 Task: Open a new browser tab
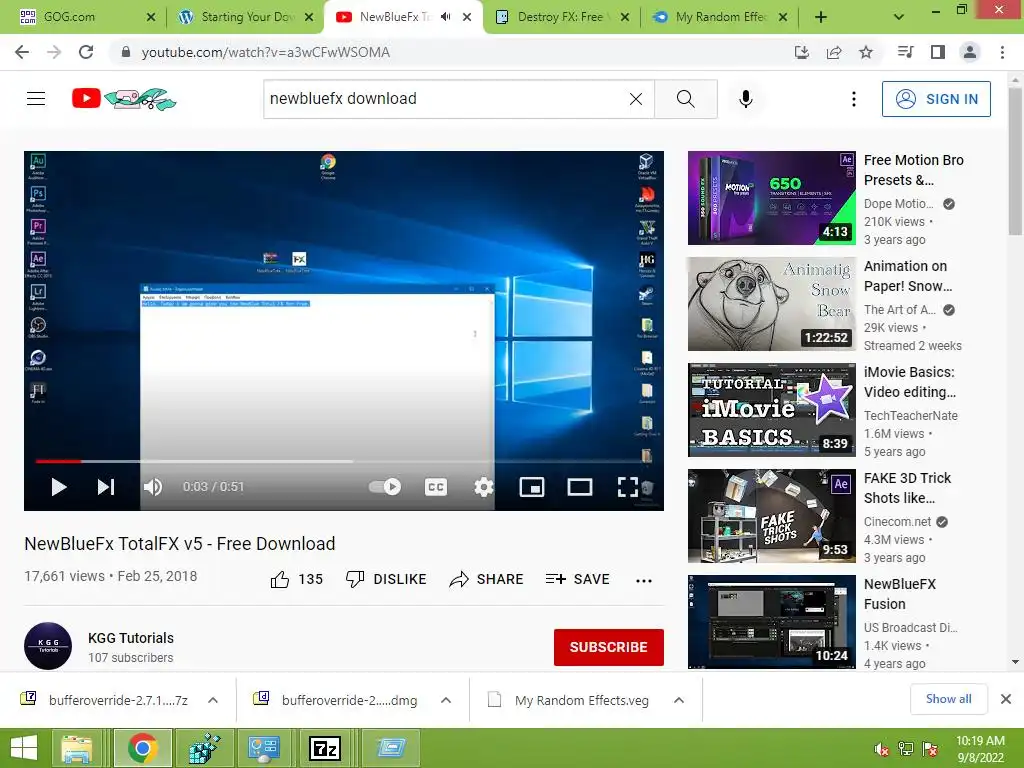821,17
